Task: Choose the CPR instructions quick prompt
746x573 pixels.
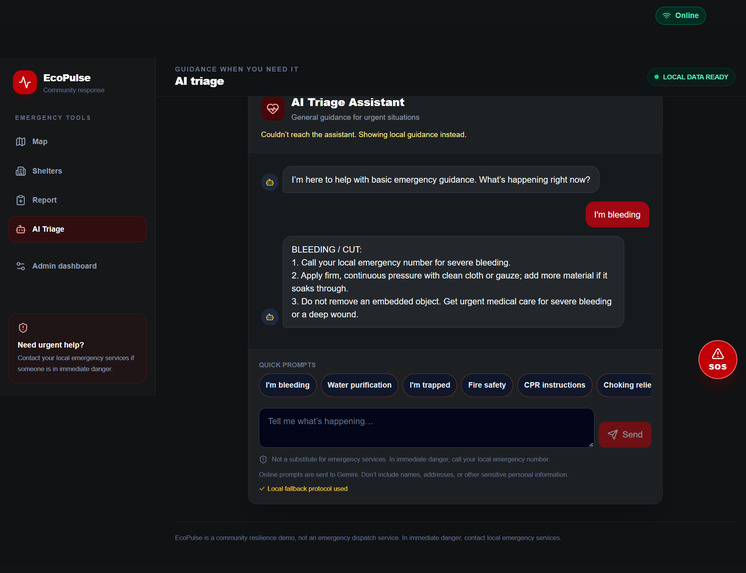Action: tap(554, 385)
